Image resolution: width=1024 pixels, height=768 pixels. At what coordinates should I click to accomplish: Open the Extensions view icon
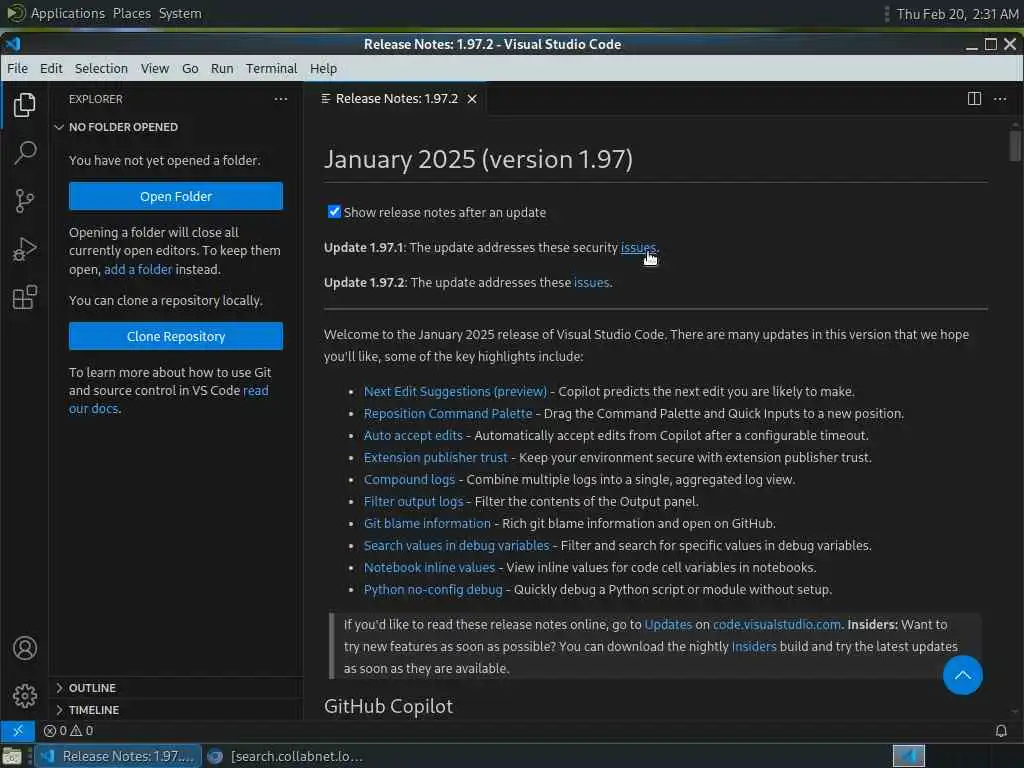click(x=25, y=298)
